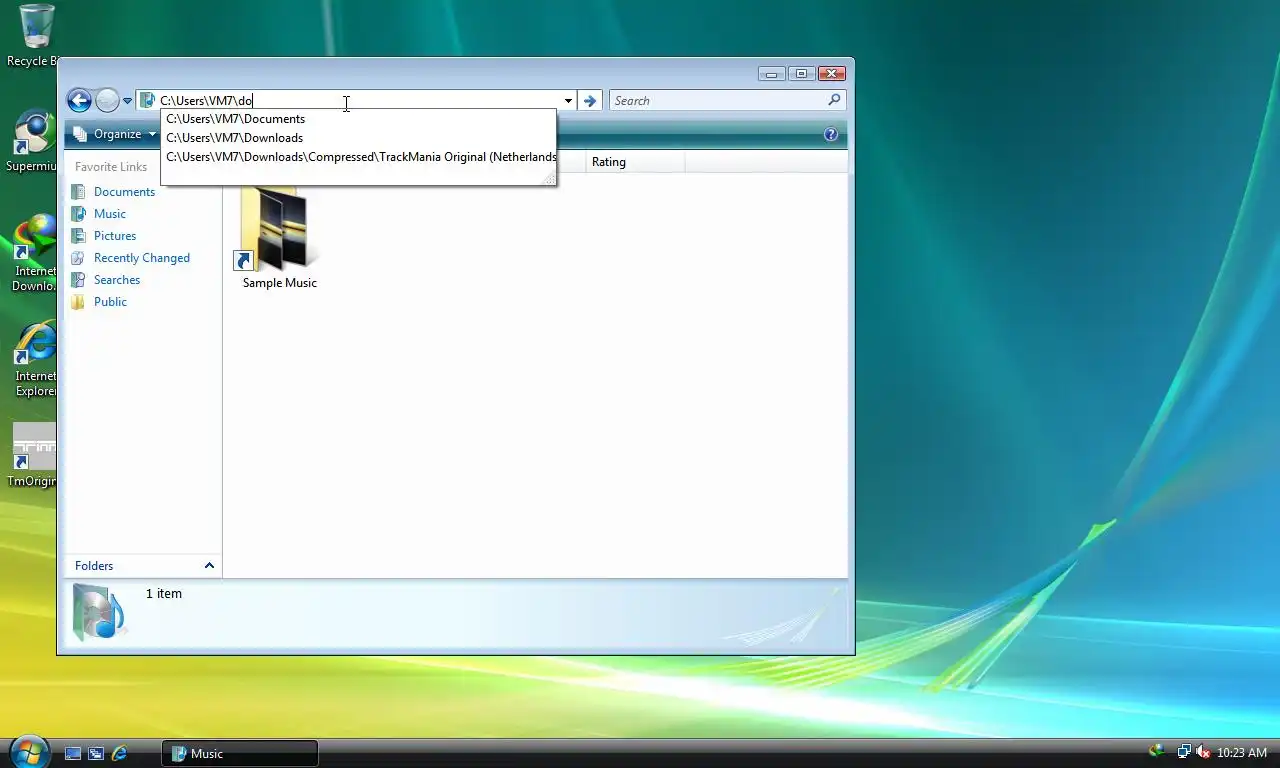Click the Music taskbar button
Screen dimensions: 1280x768
coord(240,754)
